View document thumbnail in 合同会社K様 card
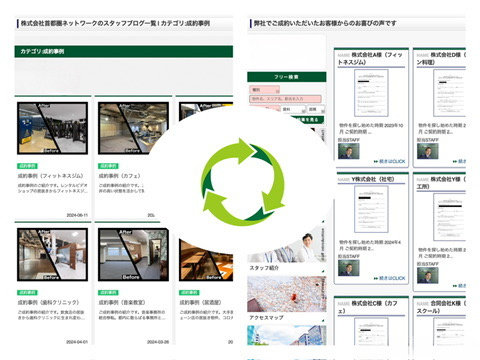 tap(450, 332)
